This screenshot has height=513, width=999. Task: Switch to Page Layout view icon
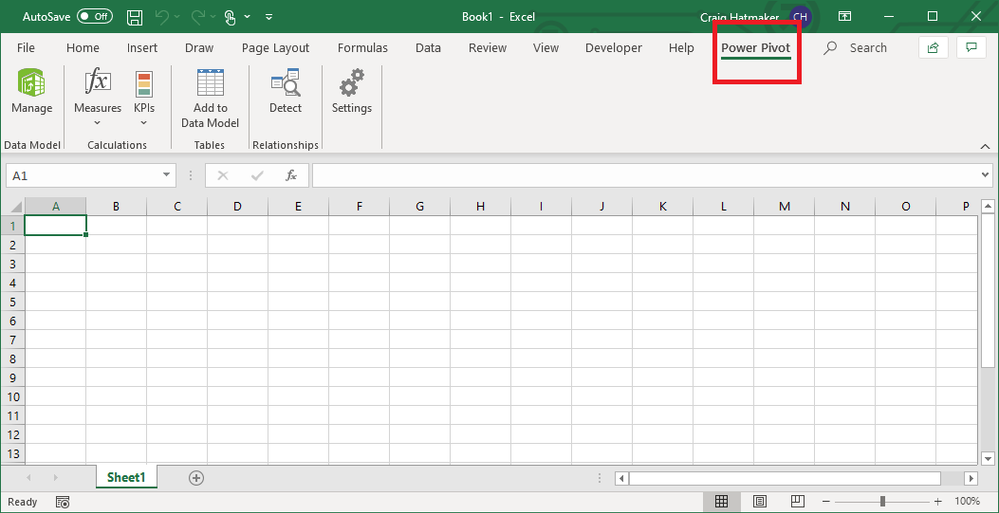[759, 502]
